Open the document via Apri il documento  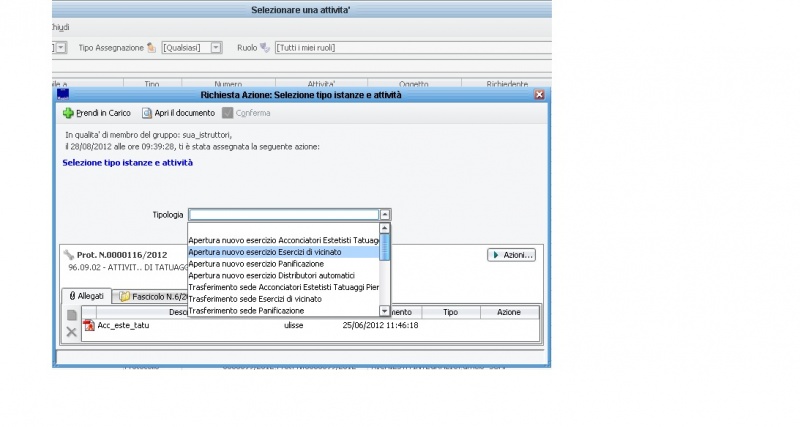click(x=179, y=113)
